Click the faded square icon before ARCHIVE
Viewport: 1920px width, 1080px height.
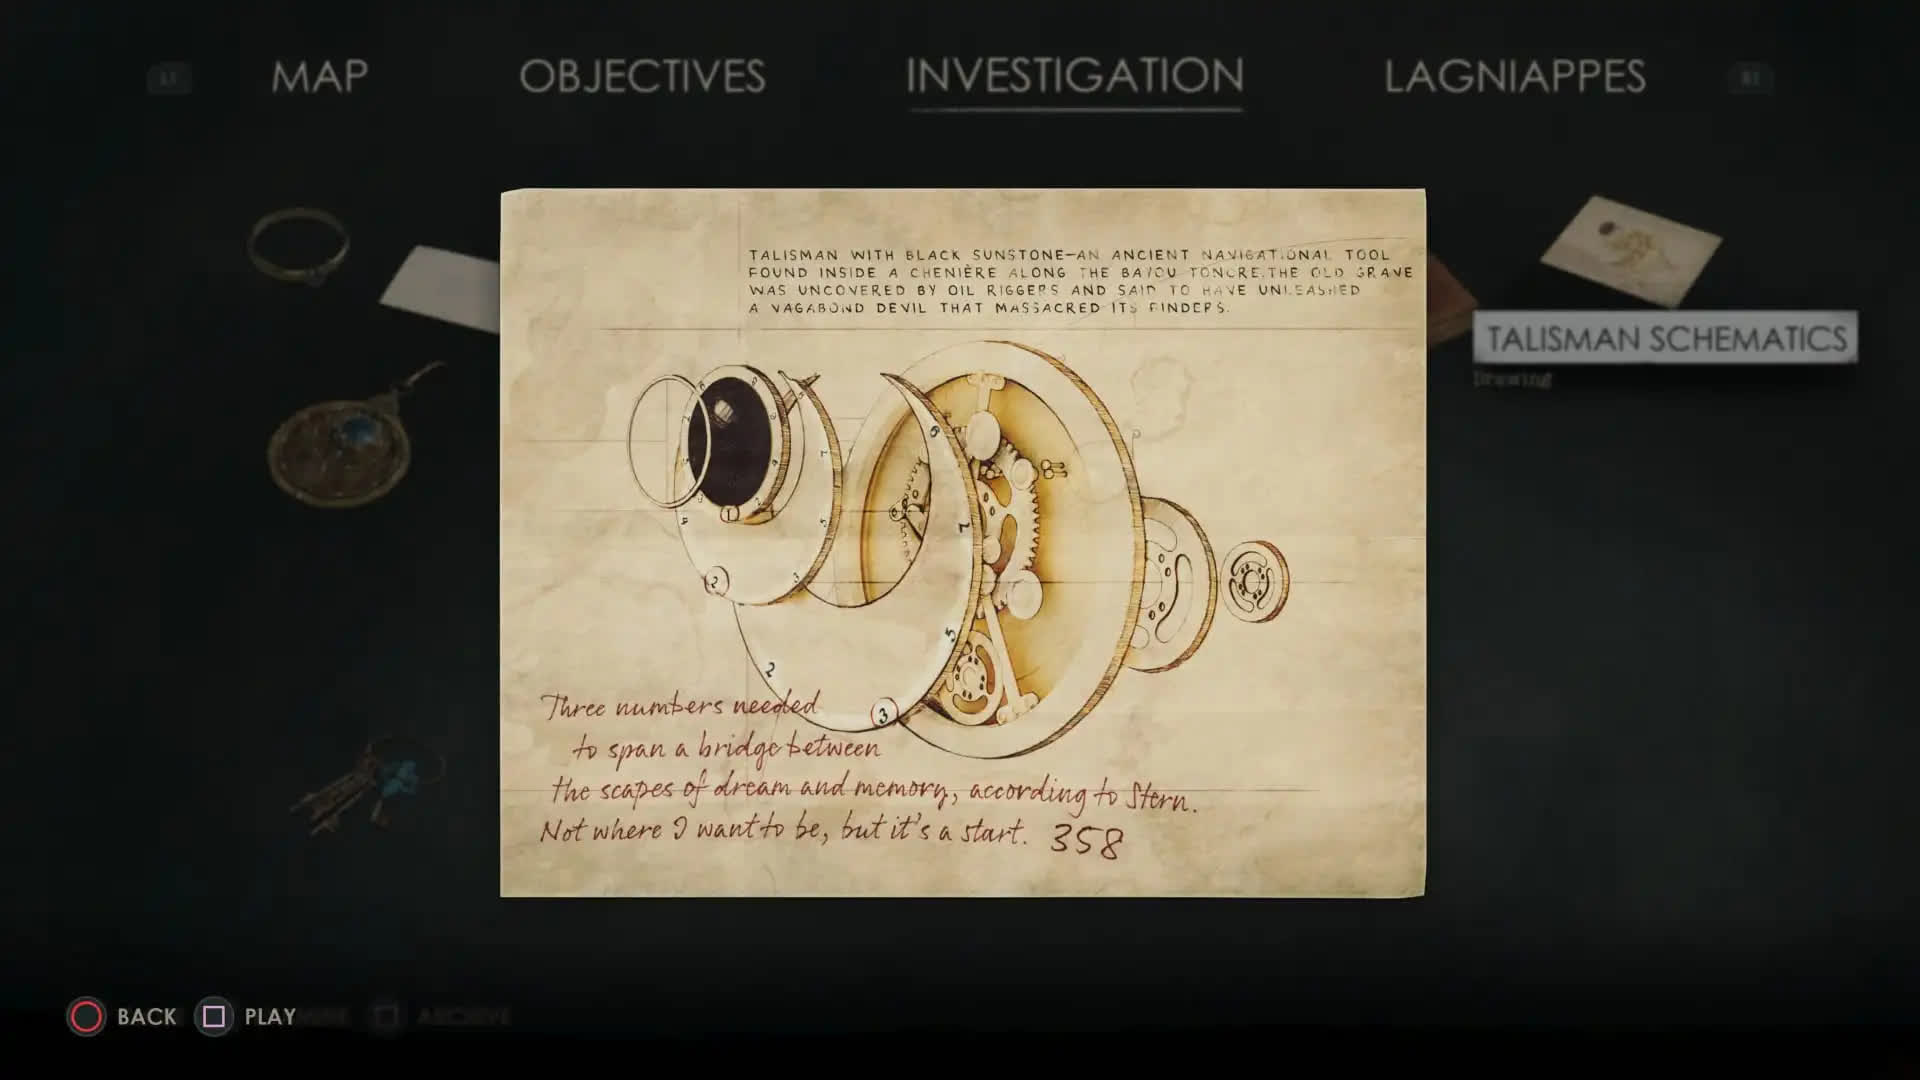pyautogui.click(x=387, y=1016)
